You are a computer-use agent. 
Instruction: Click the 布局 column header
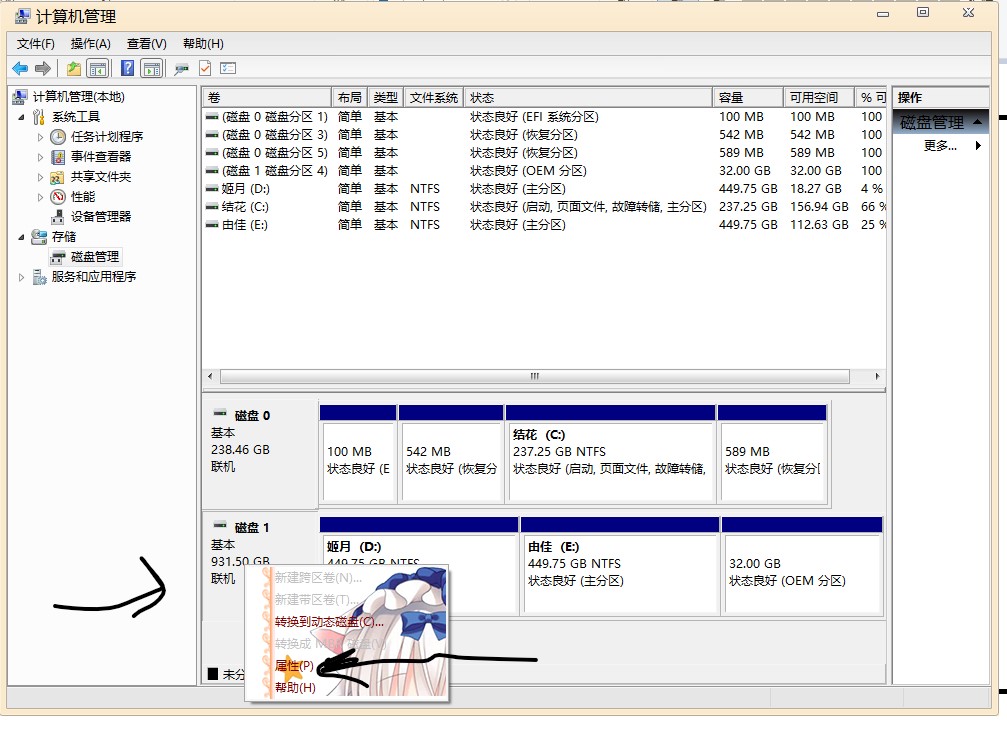349,98
